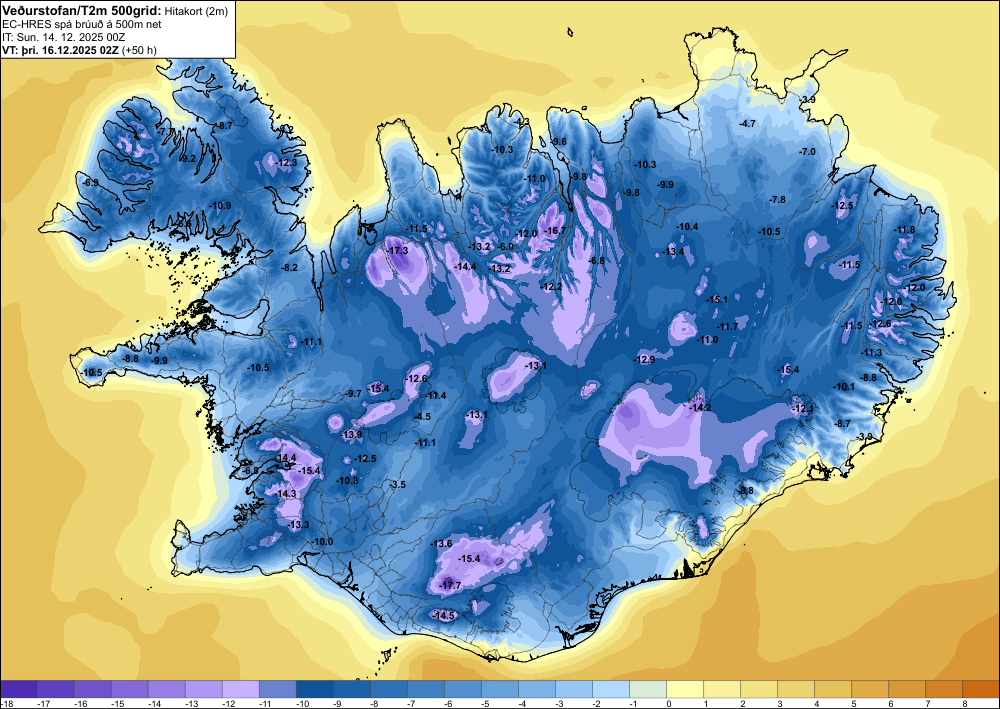This screenshot has height=709, width=1000.
Task: Click the -12.2 temperature value
Action: click(x=552, y=287)
